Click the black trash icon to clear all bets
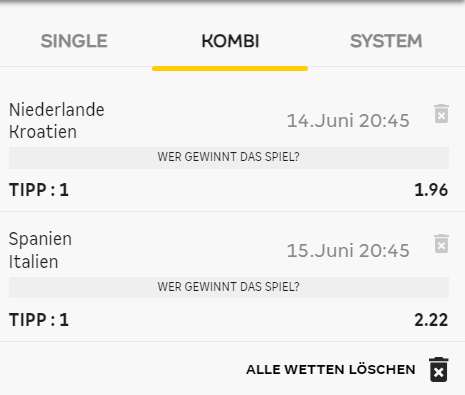This screenshot has width=465, height=395. [439, 369]
